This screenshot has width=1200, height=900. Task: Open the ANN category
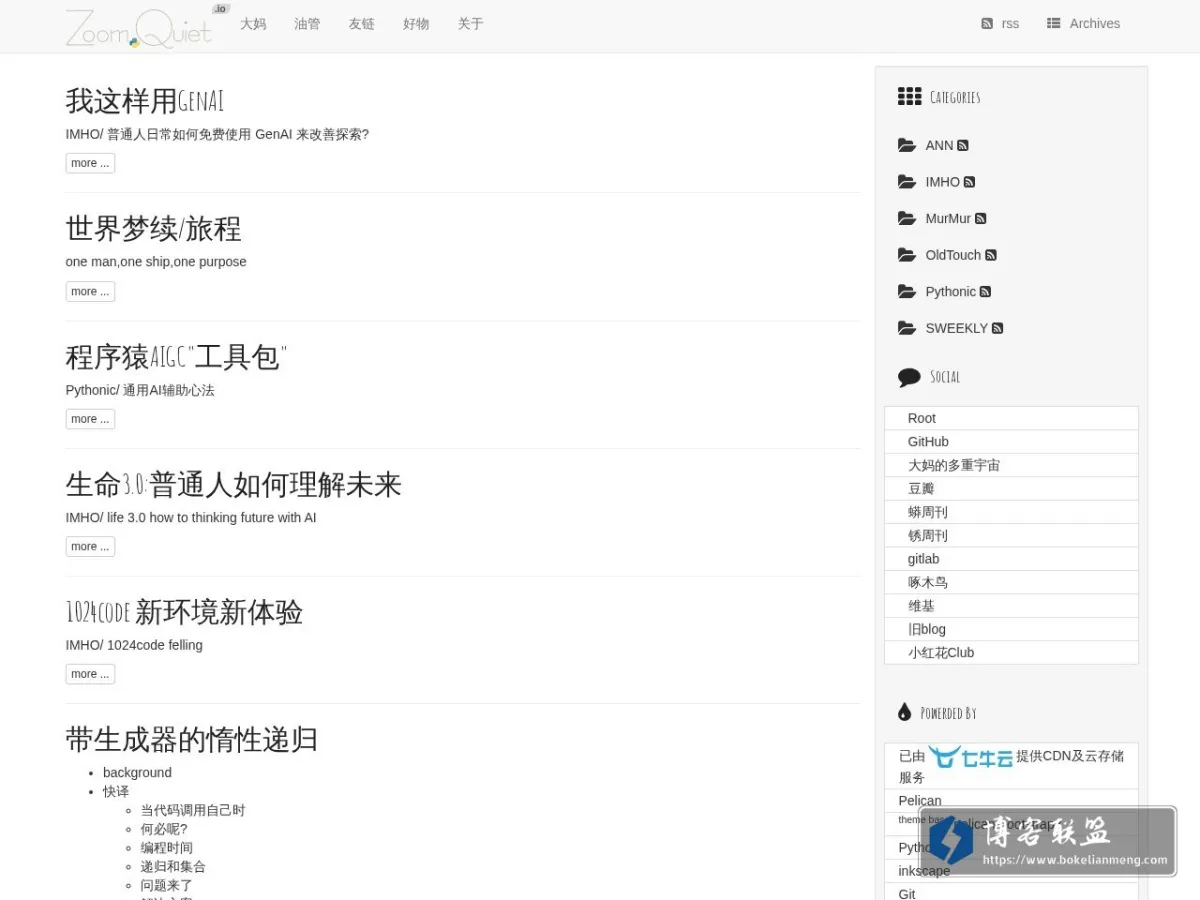(939, 146)
